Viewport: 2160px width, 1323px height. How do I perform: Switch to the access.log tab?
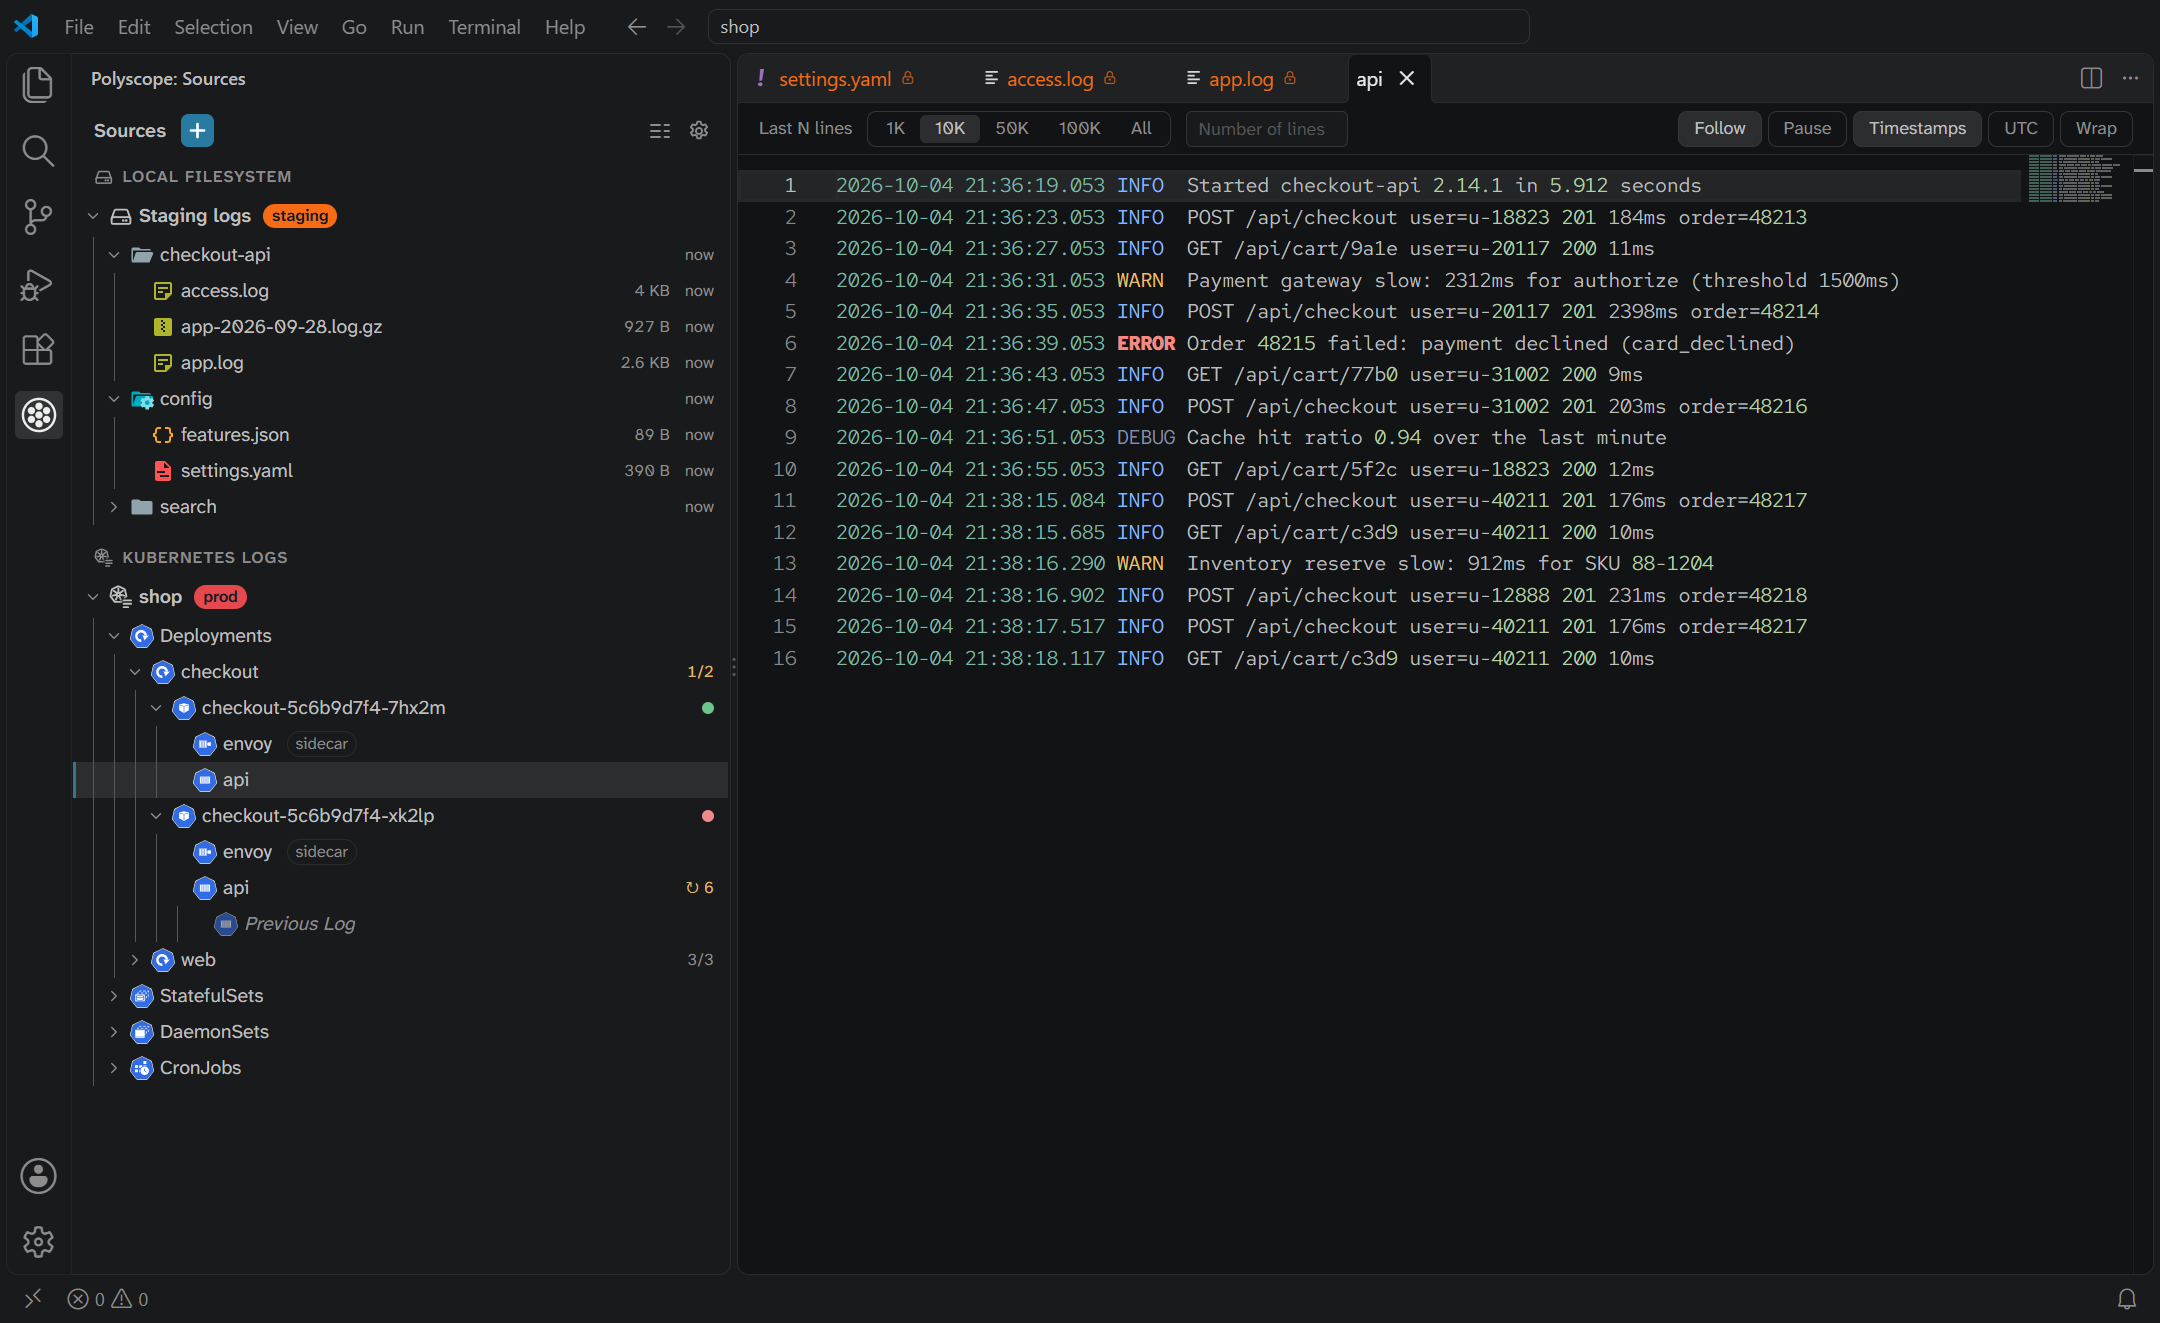coord(1050,79)
